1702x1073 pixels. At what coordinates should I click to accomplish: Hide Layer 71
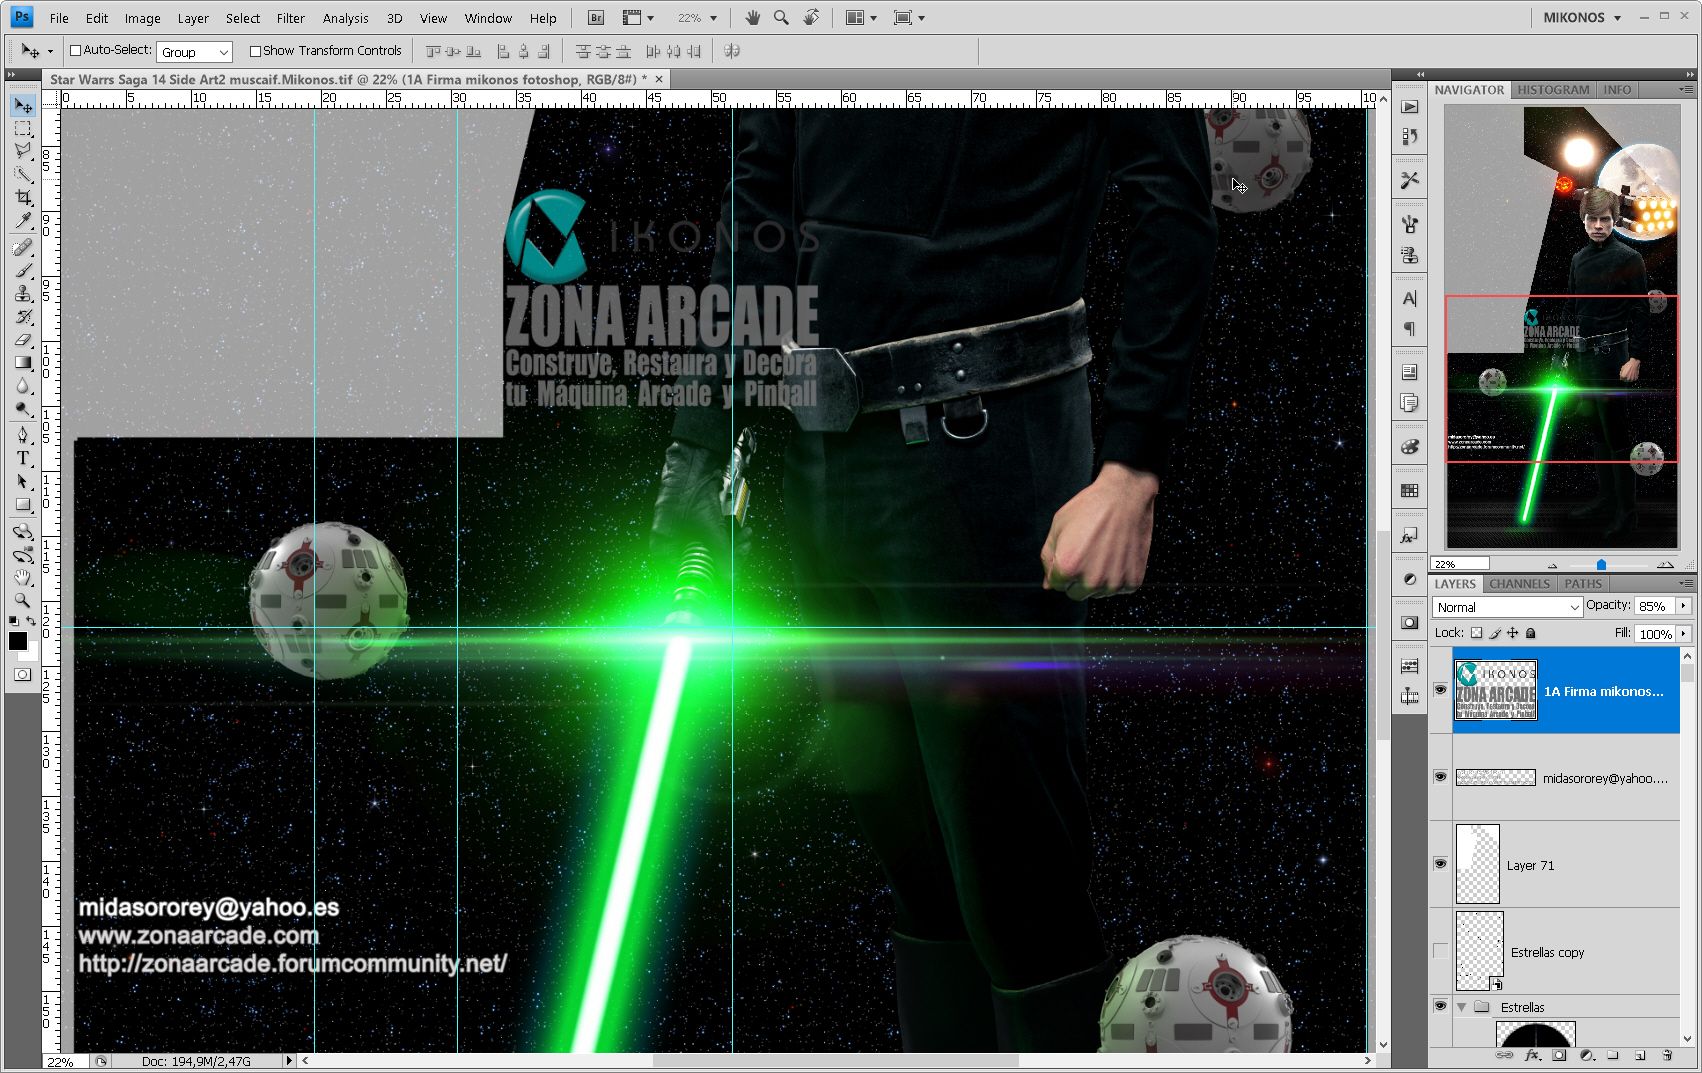pos(1440,864)
